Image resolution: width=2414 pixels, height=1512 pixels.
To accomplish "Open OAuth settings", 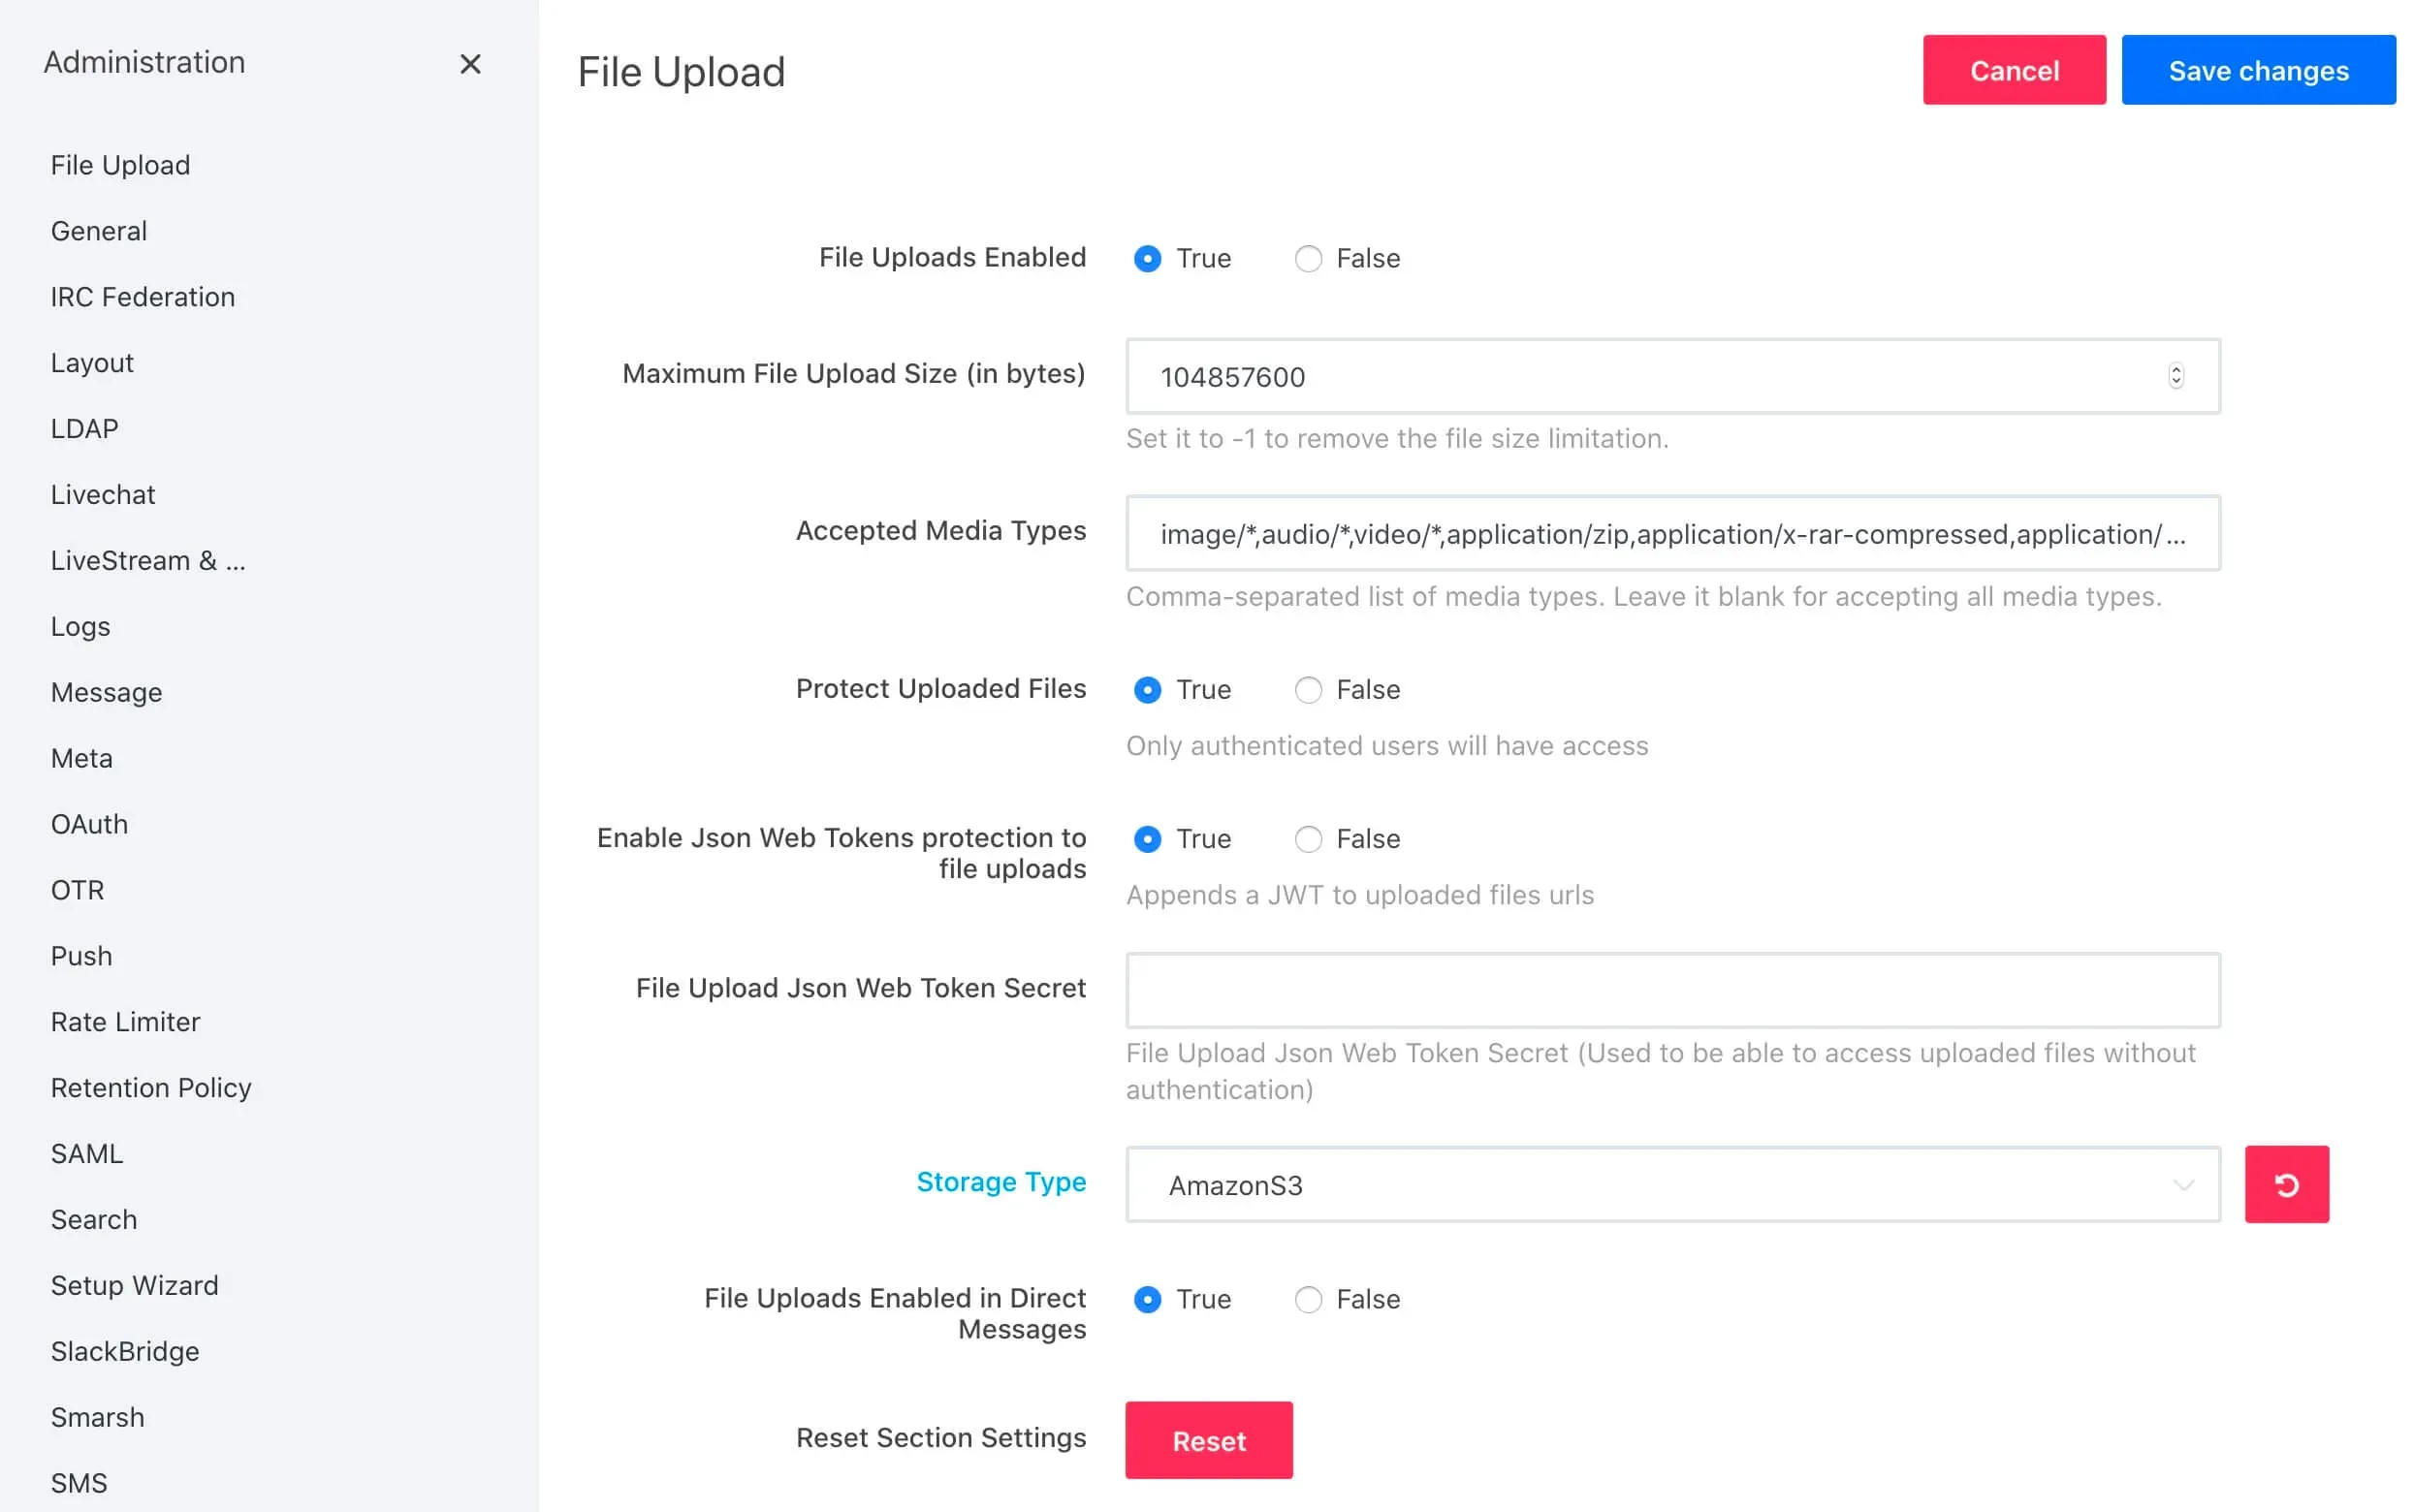I will (x=89, y=825).
